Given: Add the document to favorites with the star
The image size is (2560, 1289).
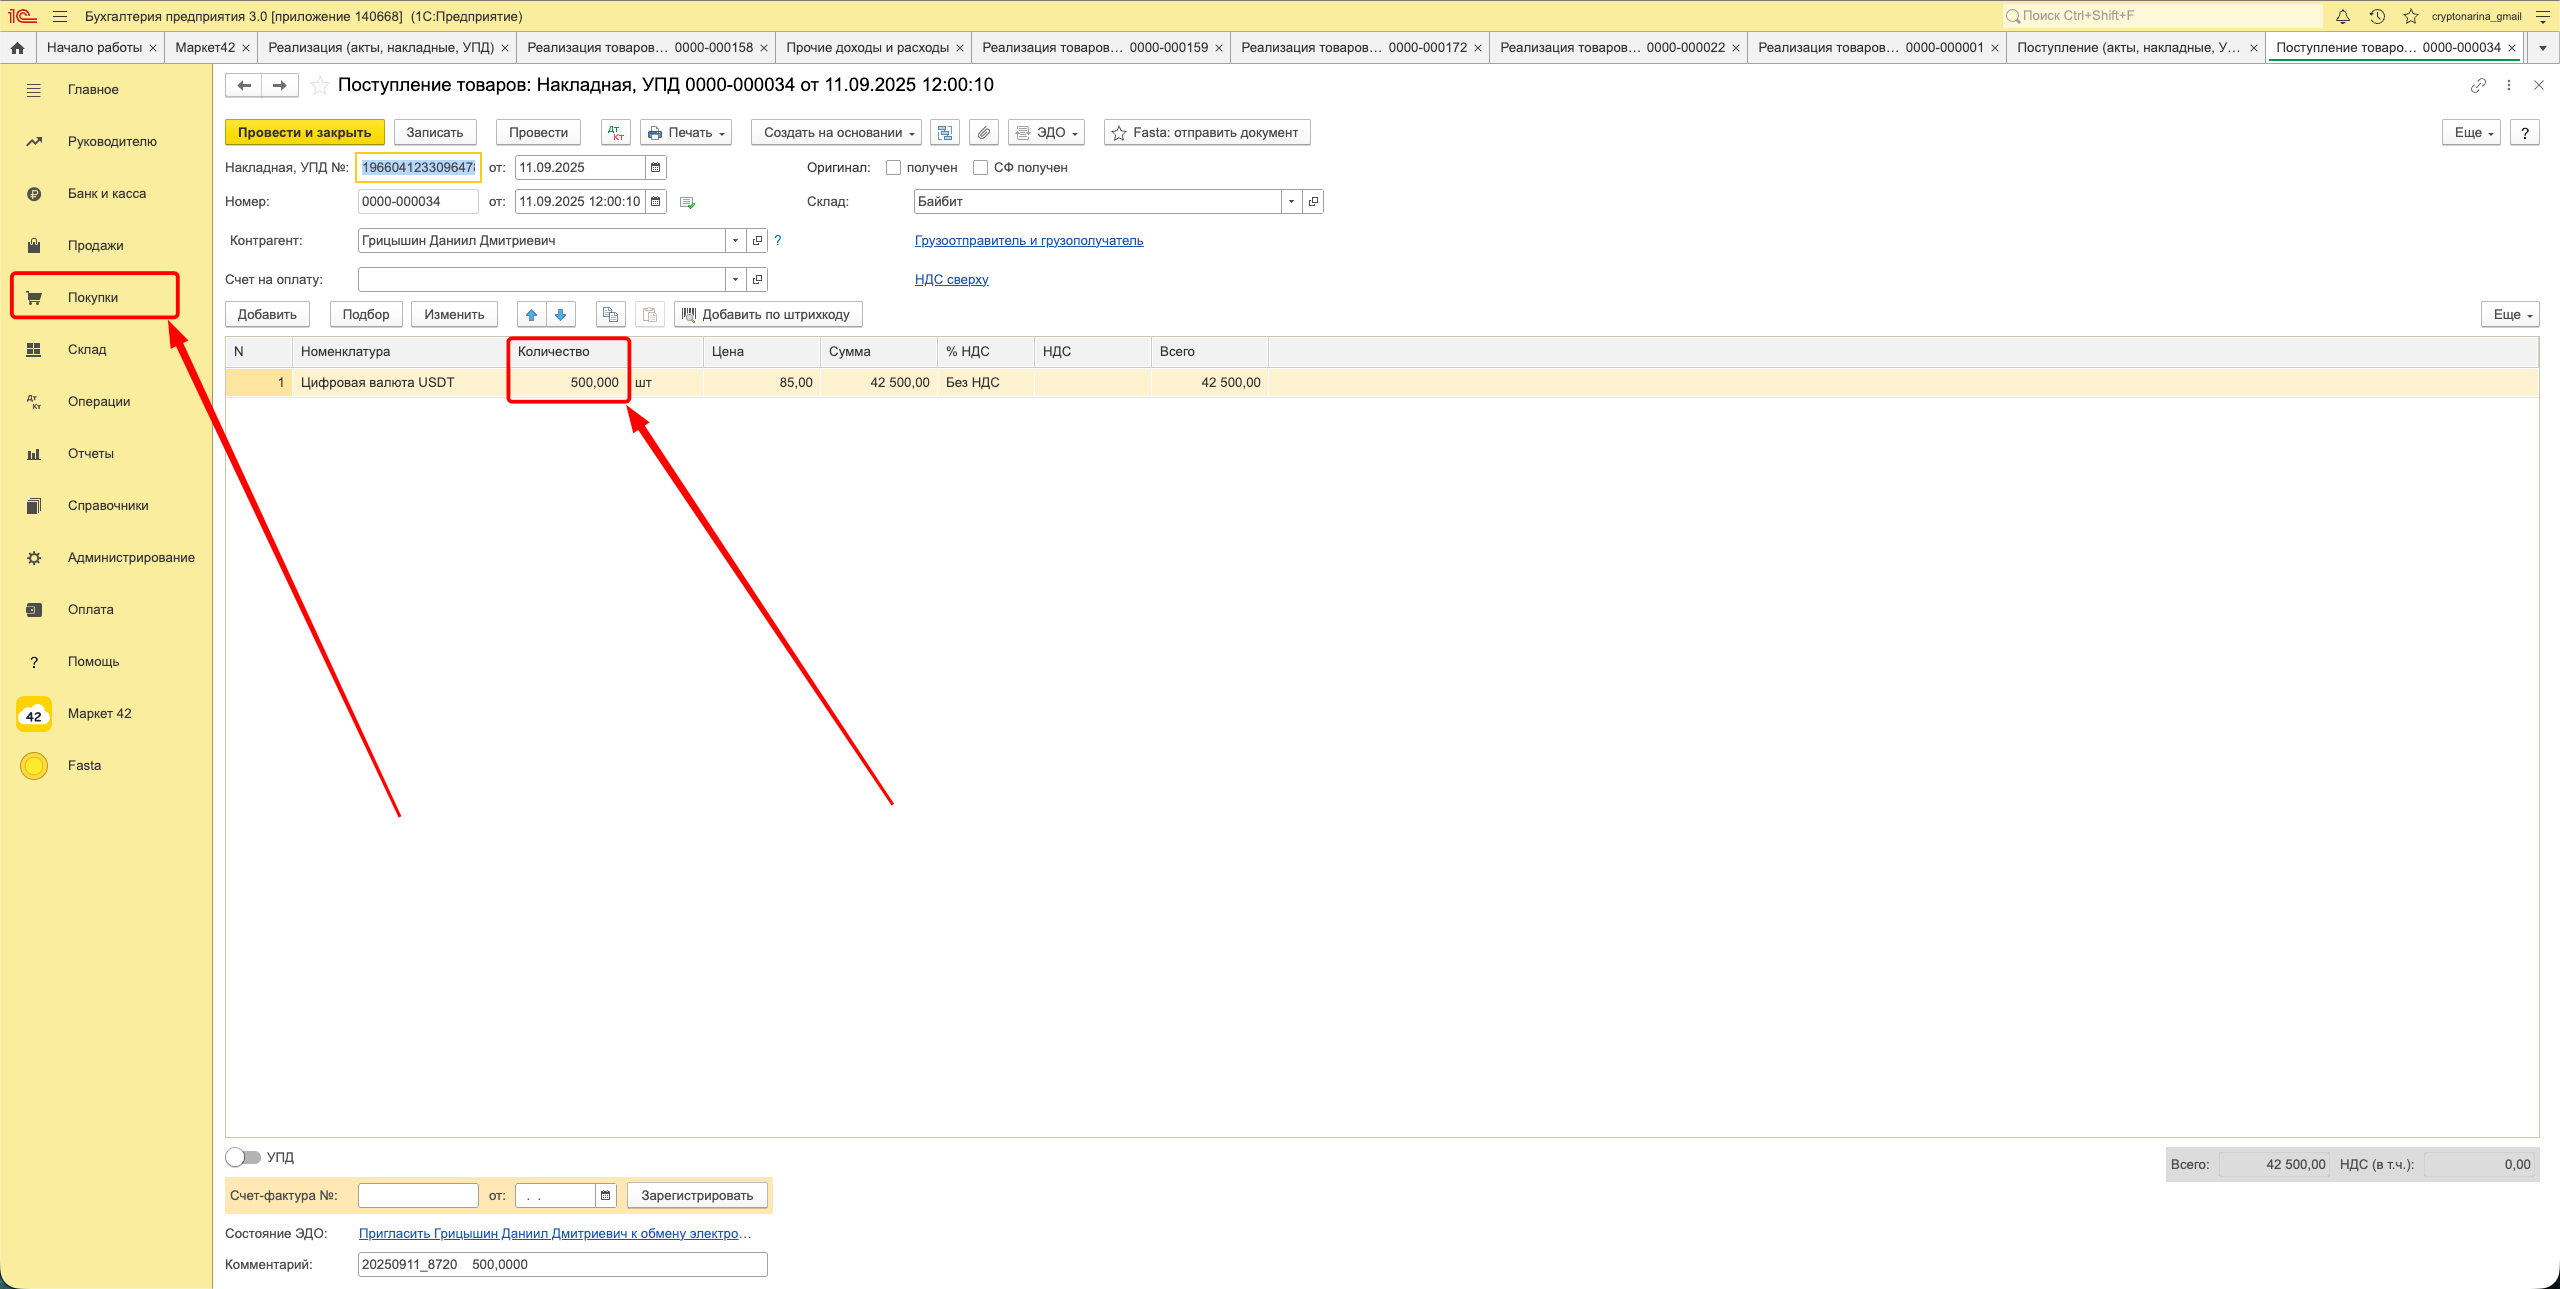Looking at the screenshot, I should tap(319, 85).
